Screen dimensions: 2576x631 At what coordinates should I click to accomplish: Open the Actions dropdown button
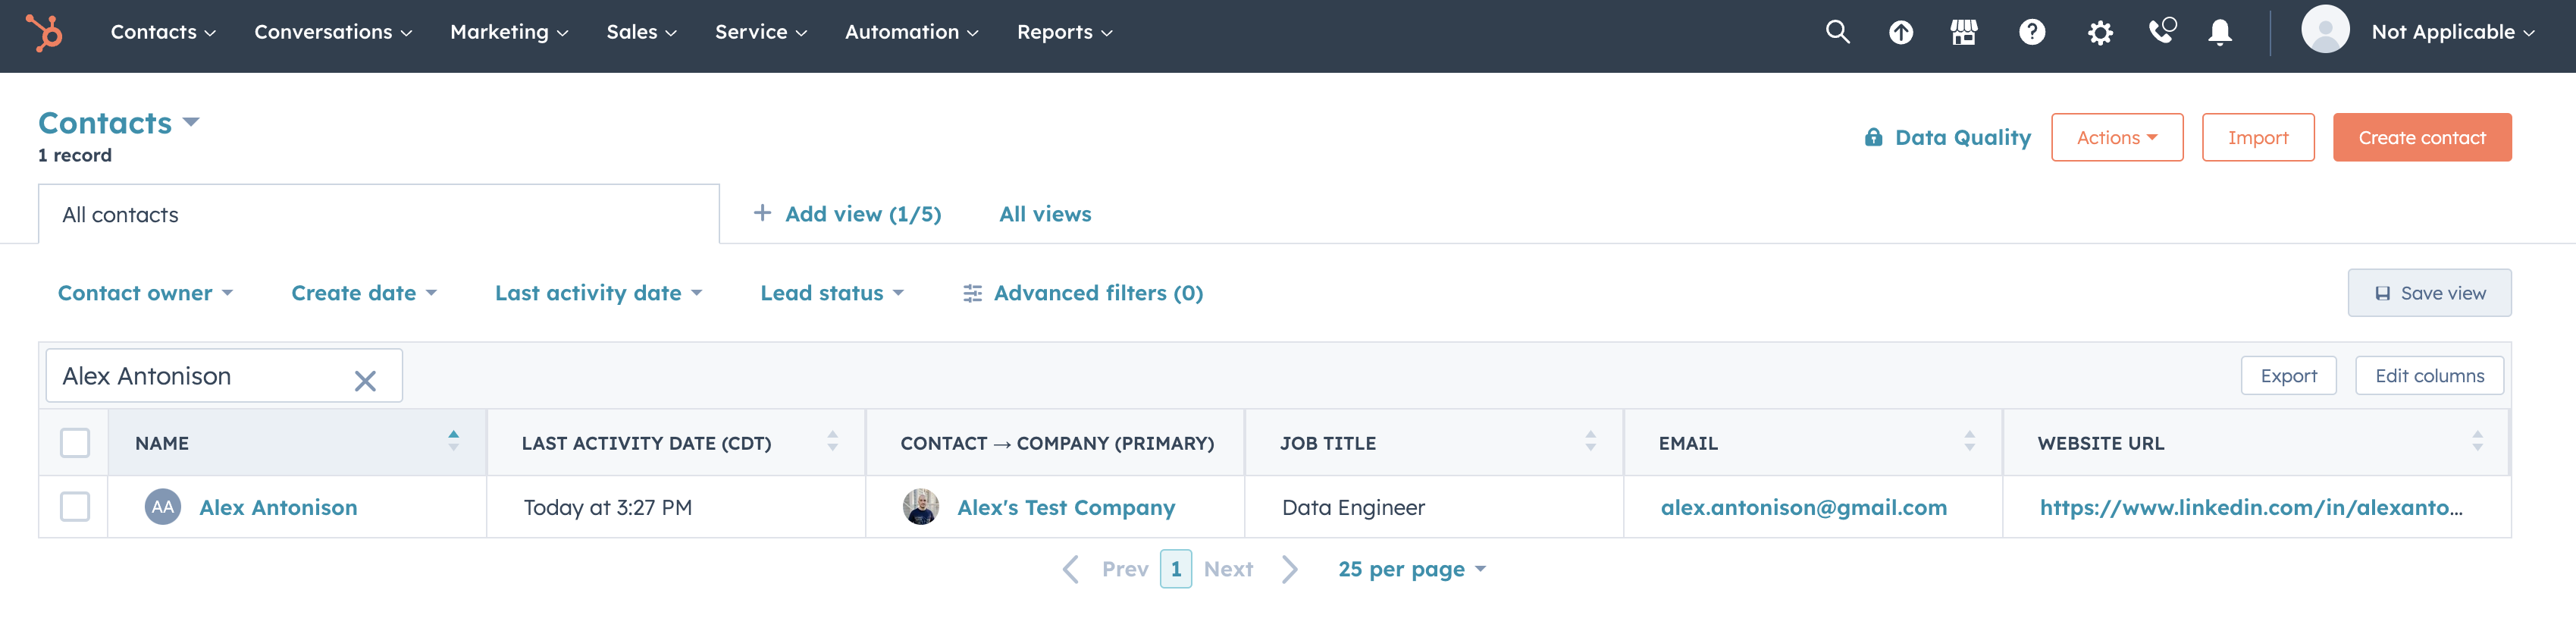point(2116,138)
